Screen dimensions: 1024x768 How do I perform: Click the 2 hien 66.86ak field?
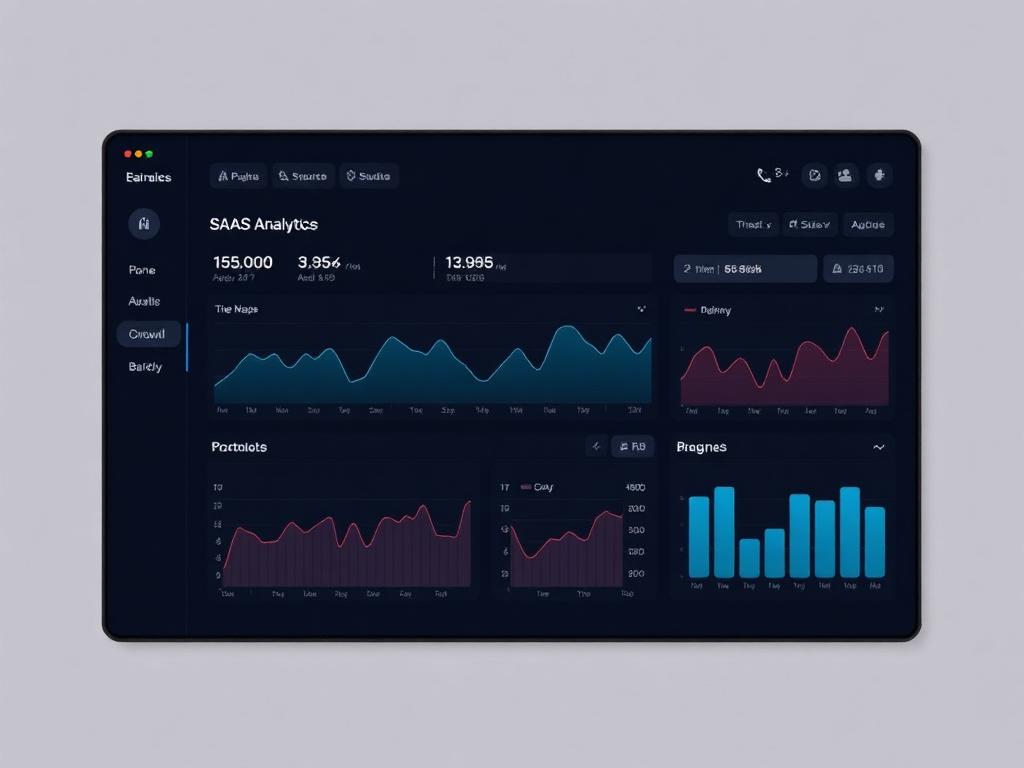[x=745, y=268]
